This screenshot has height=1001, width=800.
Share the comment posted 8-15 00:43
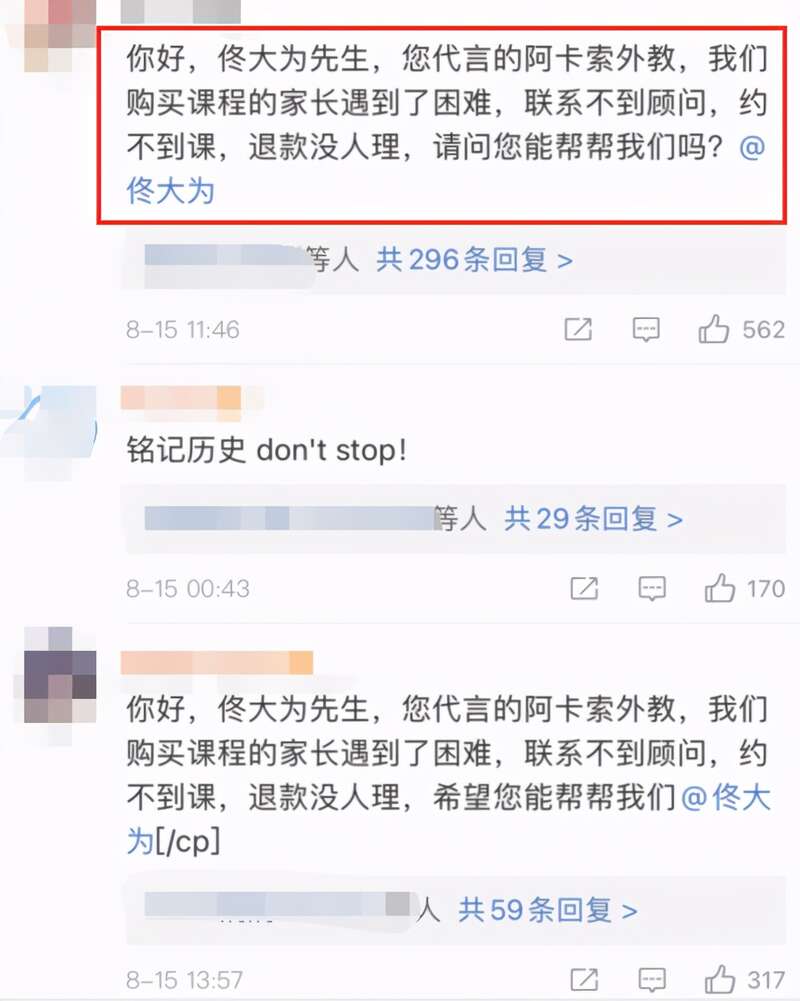584,588
